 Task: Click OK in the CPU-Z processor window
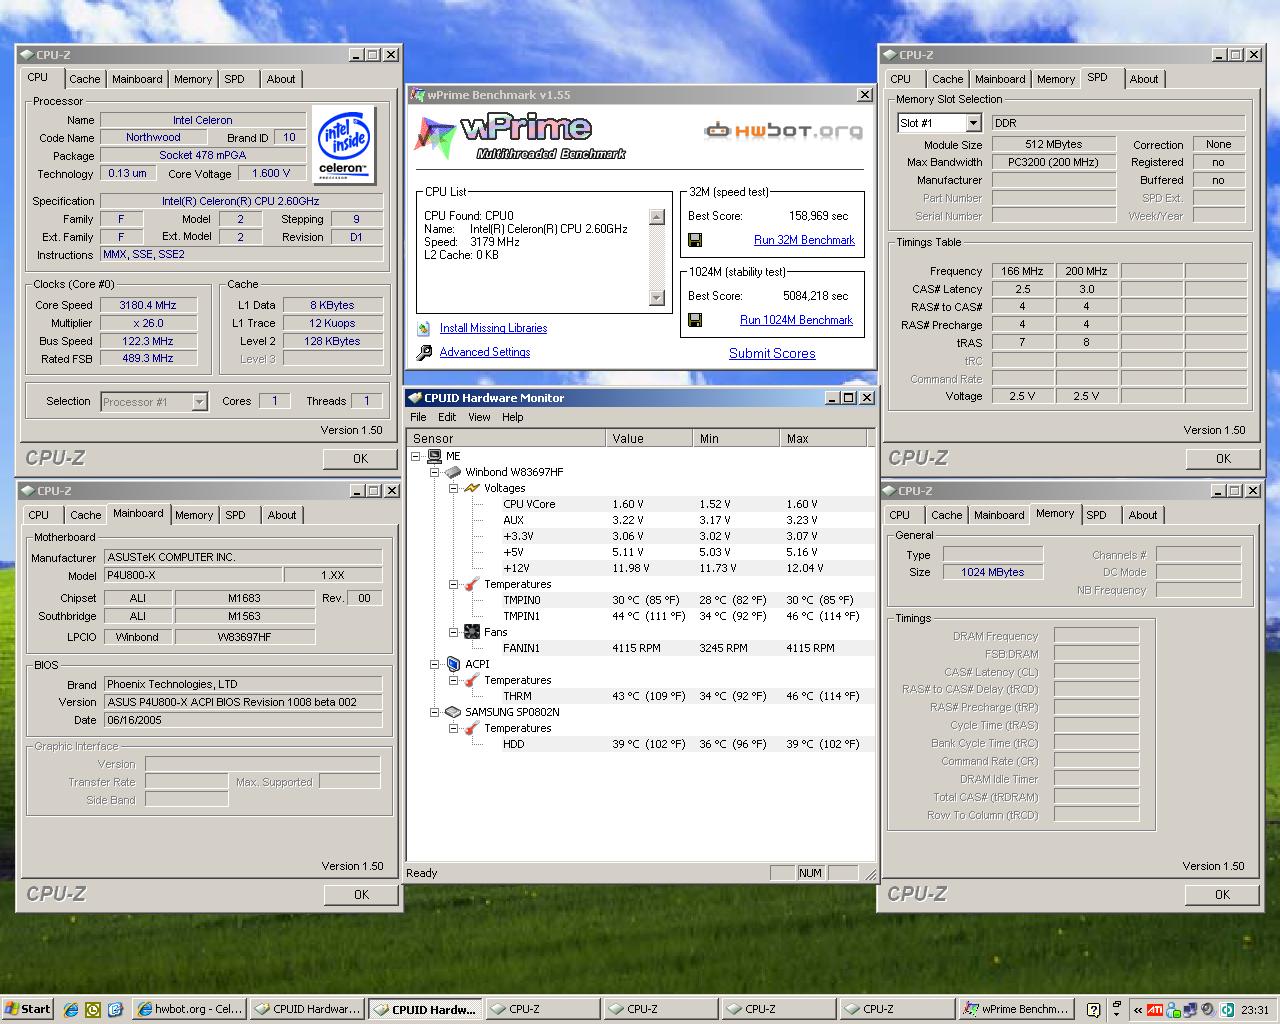click(361, 459)
